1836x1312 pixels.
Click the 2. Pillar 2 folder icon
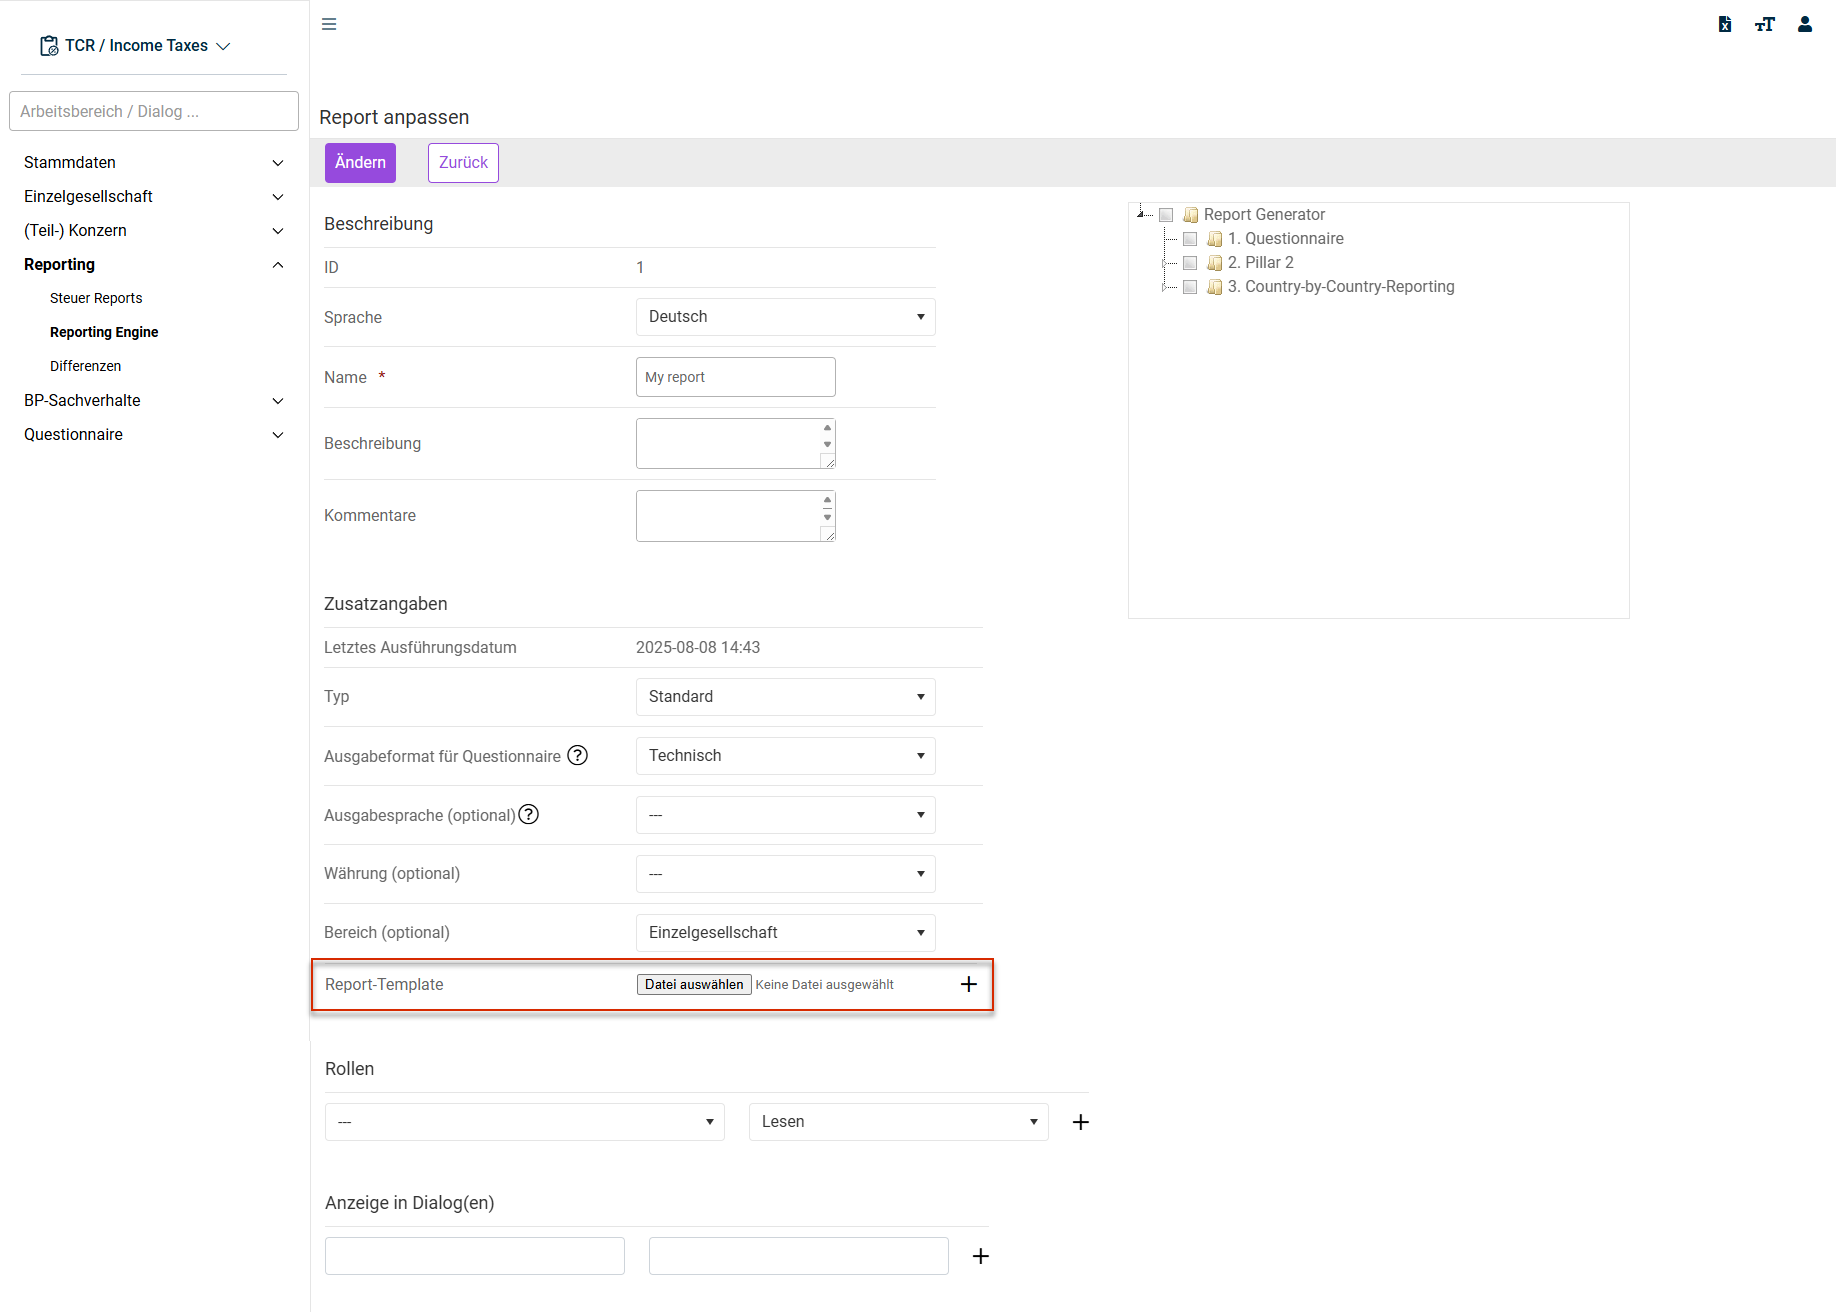1214,263
